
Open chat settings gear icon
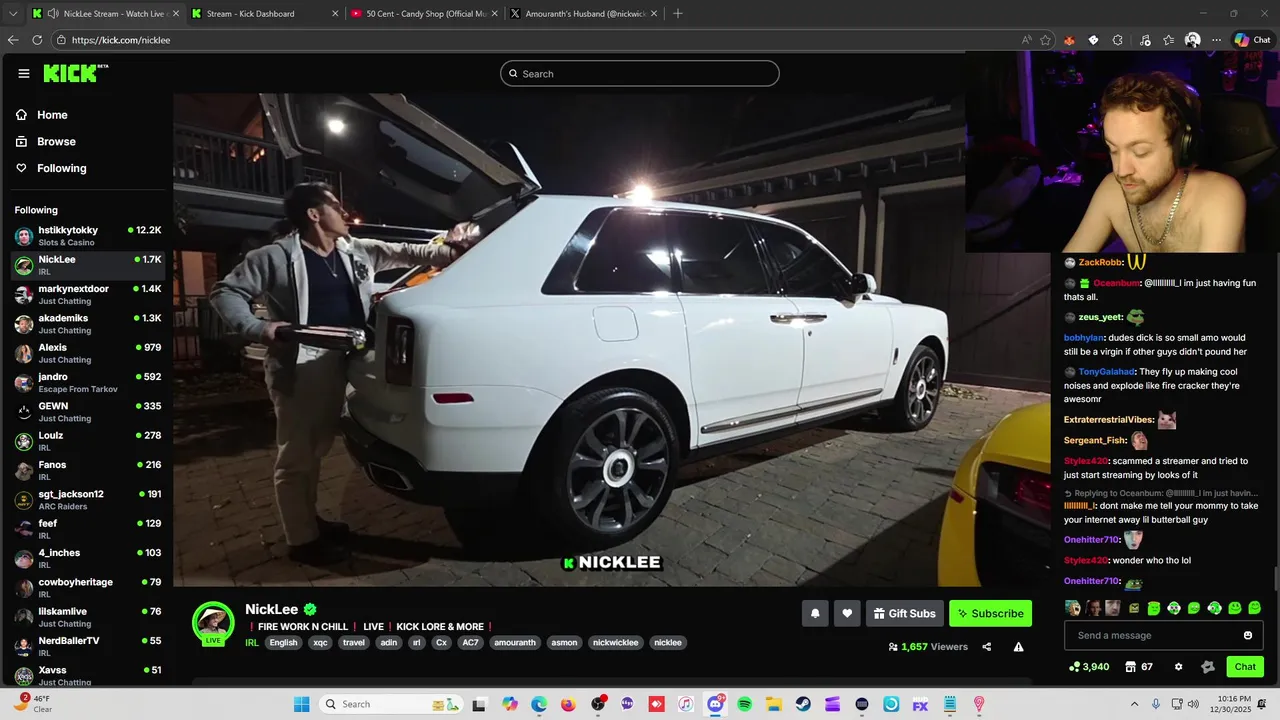tap(1178, 667)
